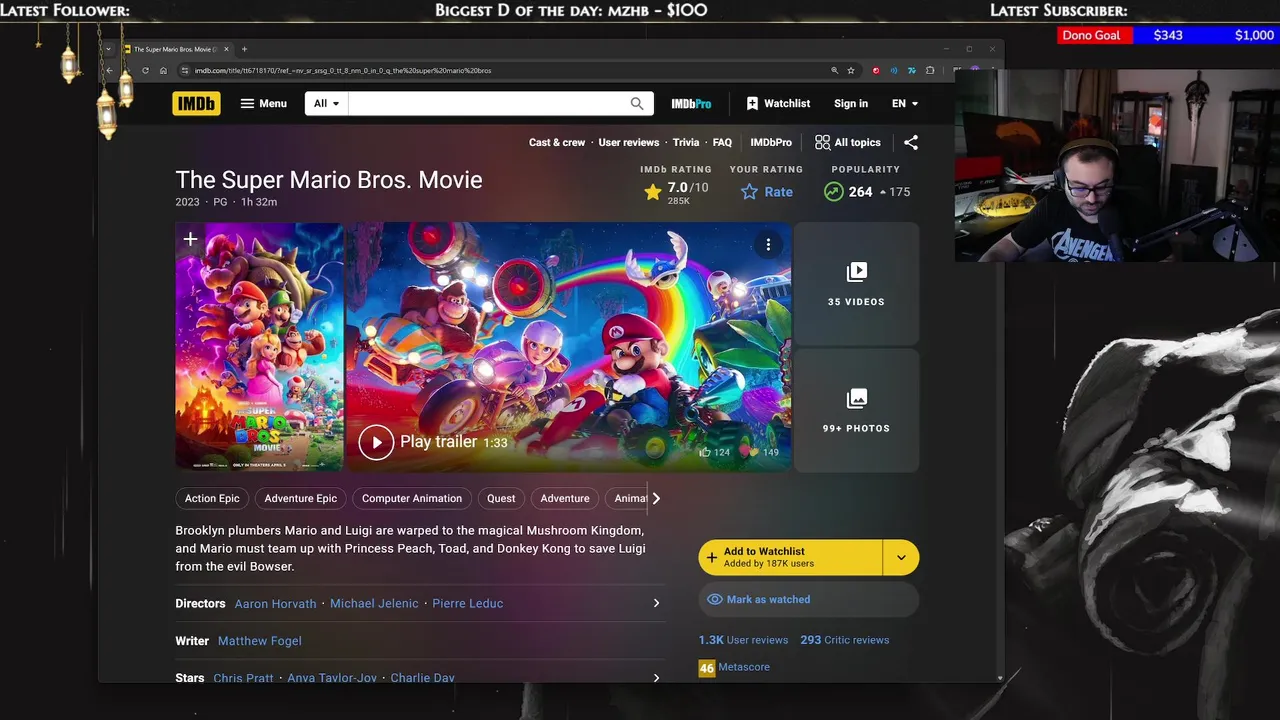Click the browser reload button
The width and height of the screenshot is (1280, 720).
(145, 70)
